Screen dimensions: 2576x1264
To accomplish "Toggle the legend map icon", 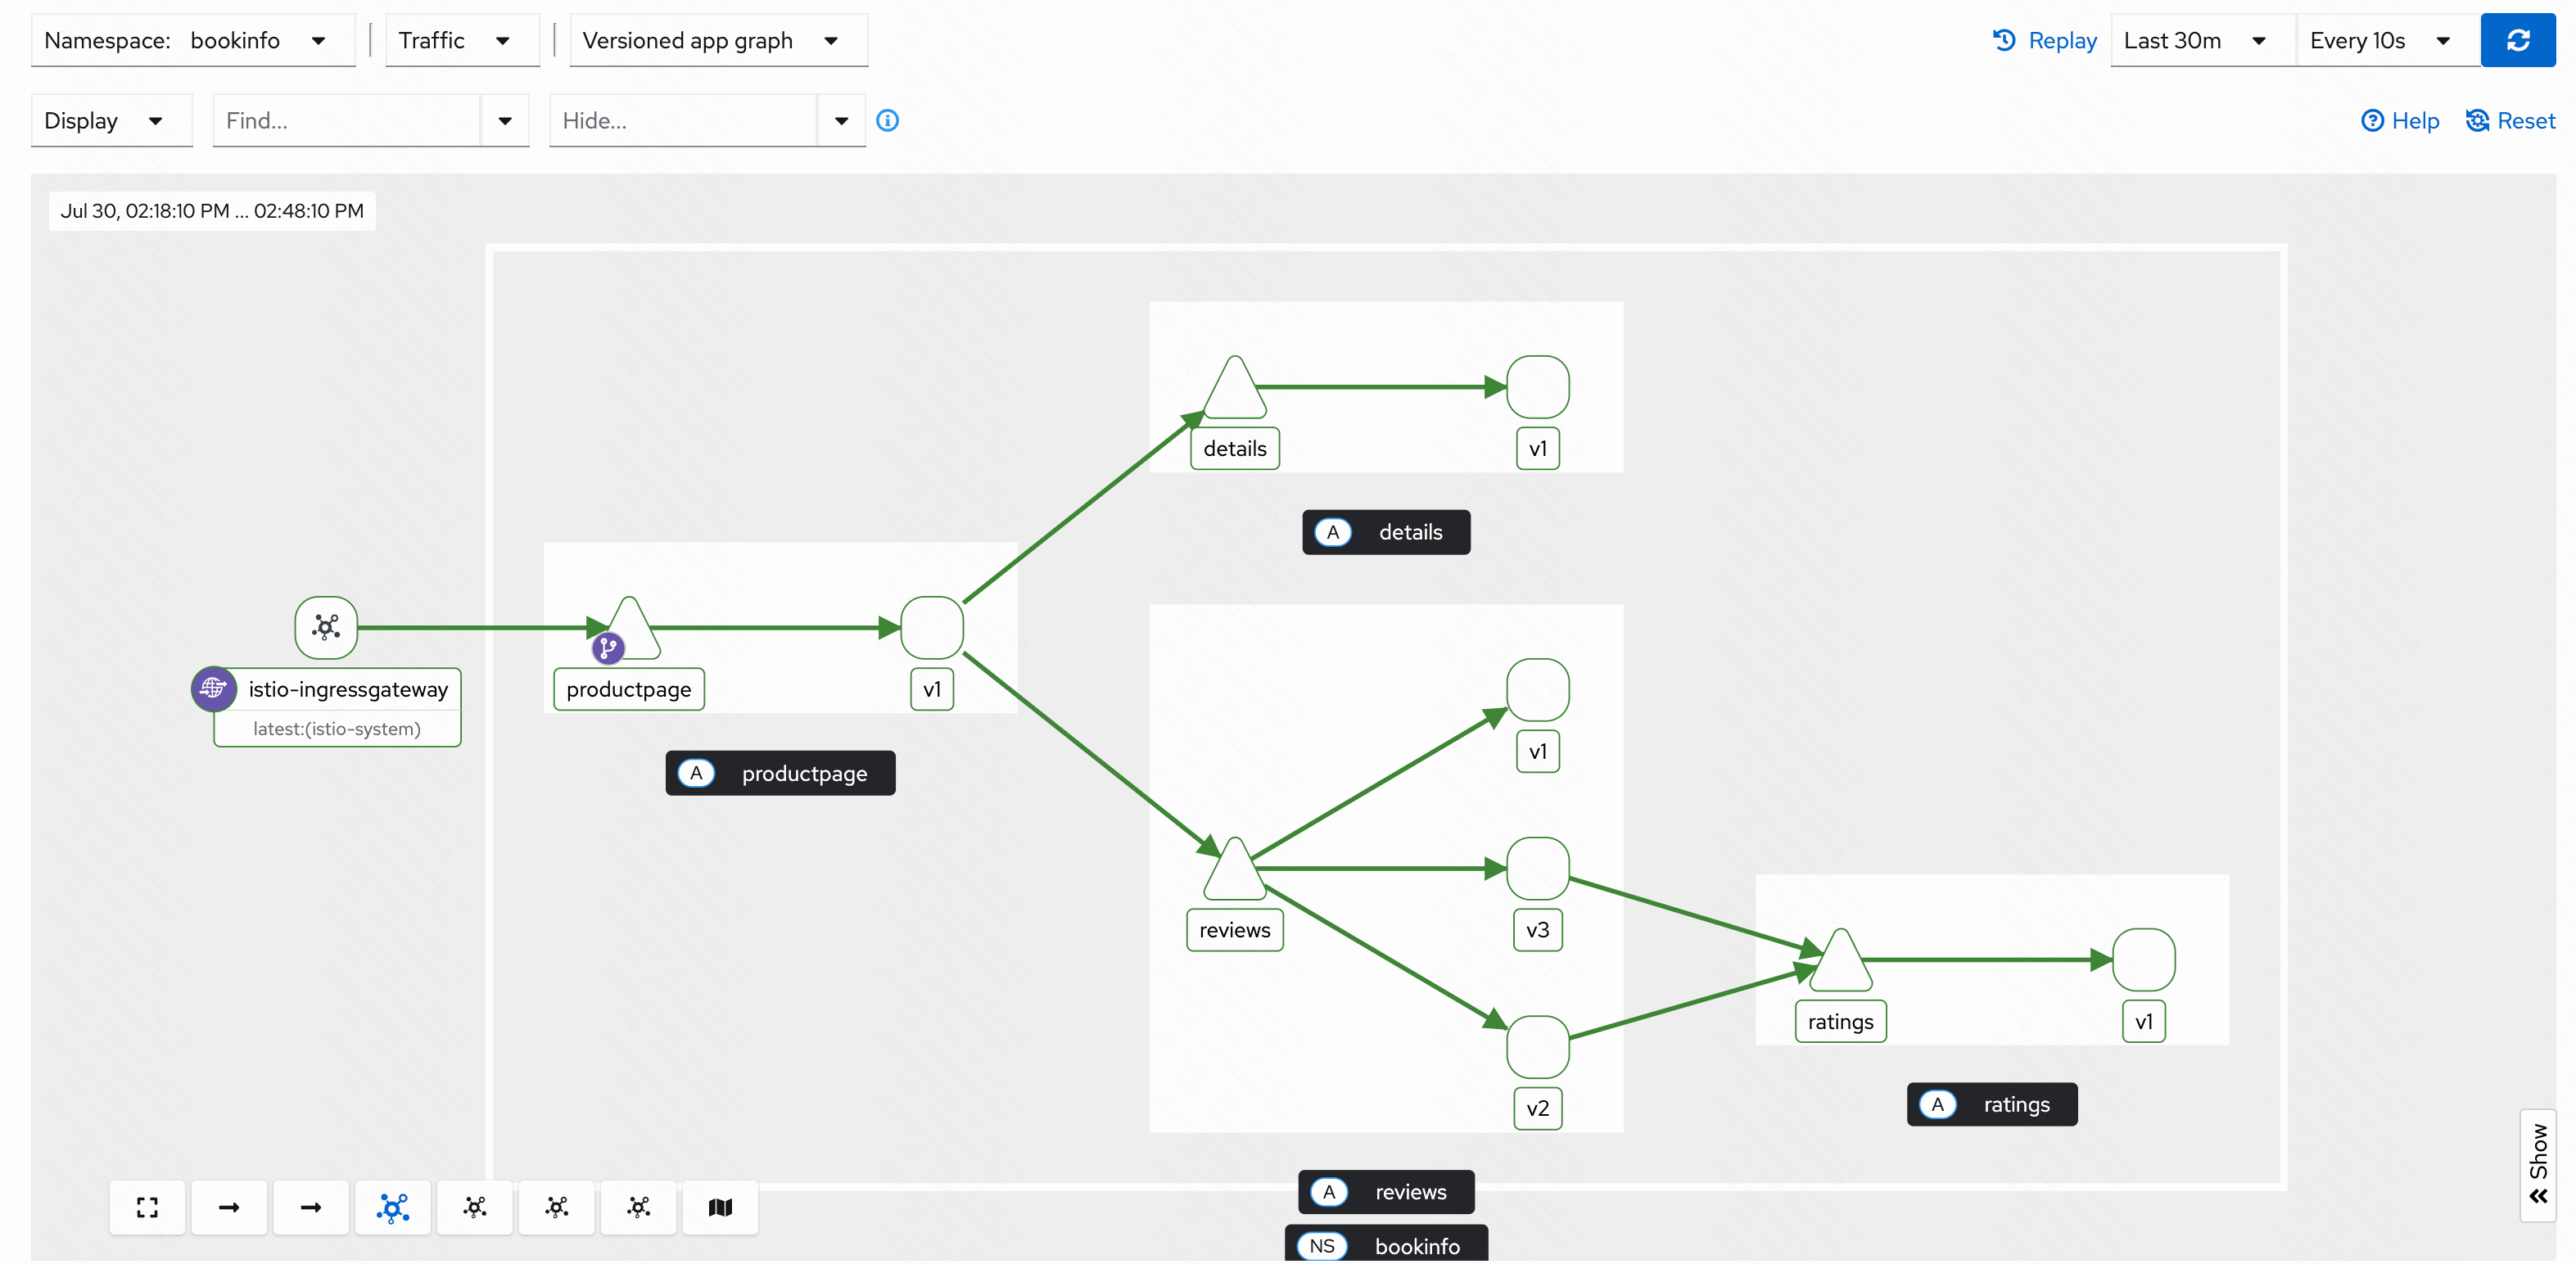I will point(720,1207).
